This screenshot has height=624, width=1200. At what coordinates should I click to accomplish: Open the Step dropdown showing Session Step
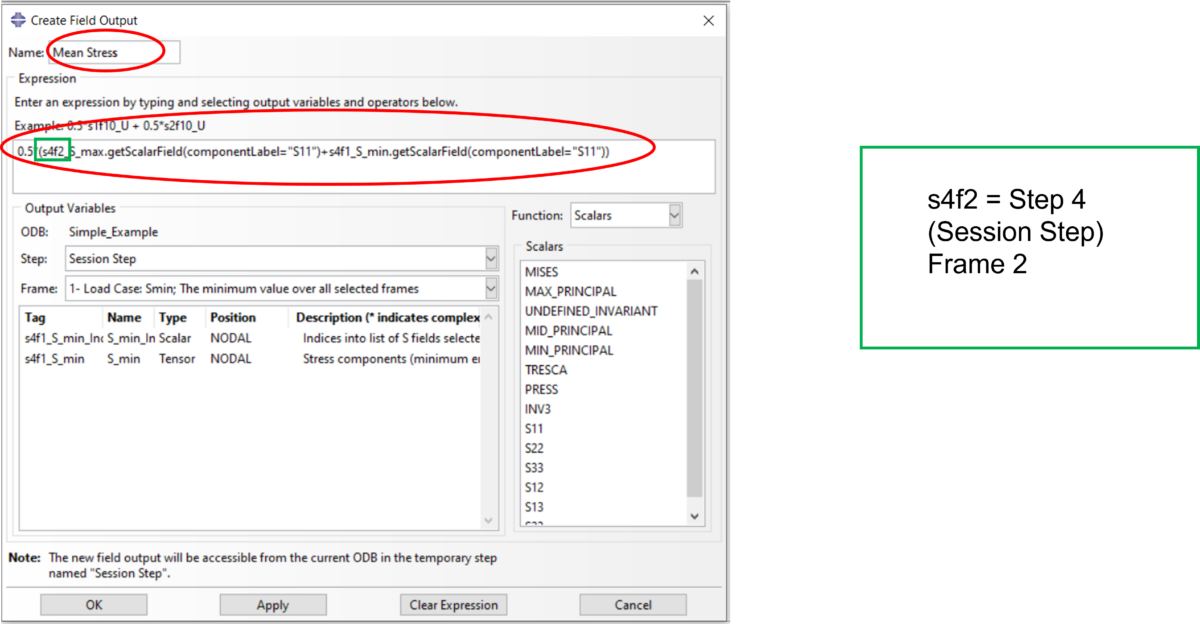[490, 258]
